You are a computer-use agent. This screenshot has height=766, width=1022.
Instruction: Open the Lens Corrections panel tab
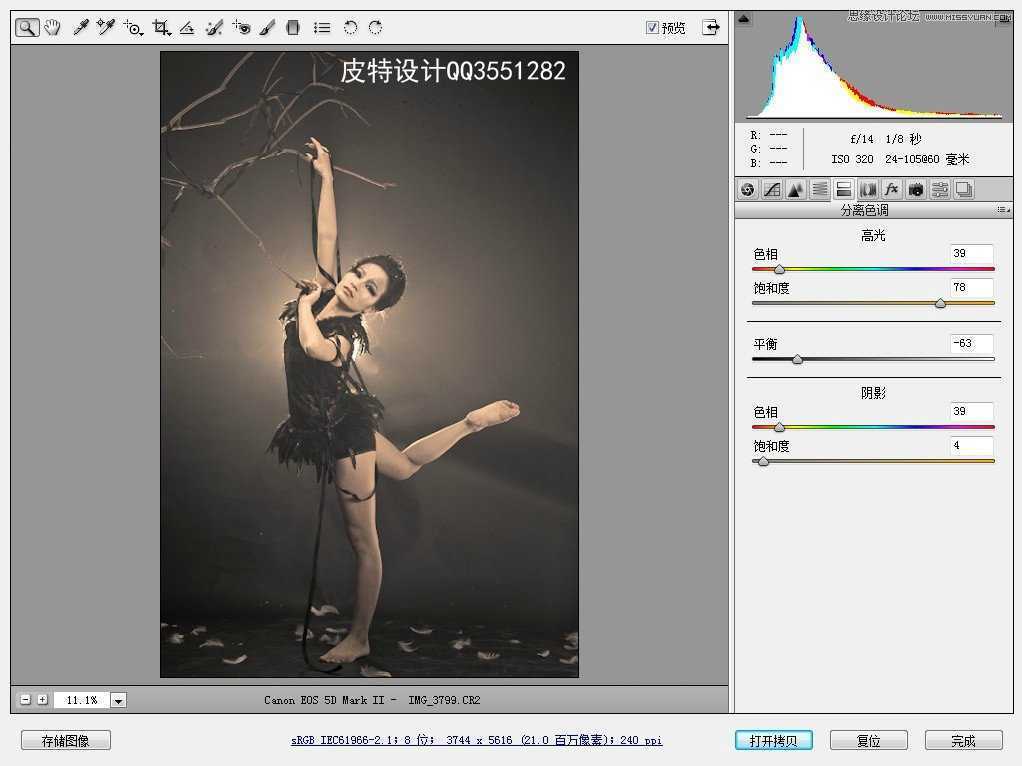868,190
